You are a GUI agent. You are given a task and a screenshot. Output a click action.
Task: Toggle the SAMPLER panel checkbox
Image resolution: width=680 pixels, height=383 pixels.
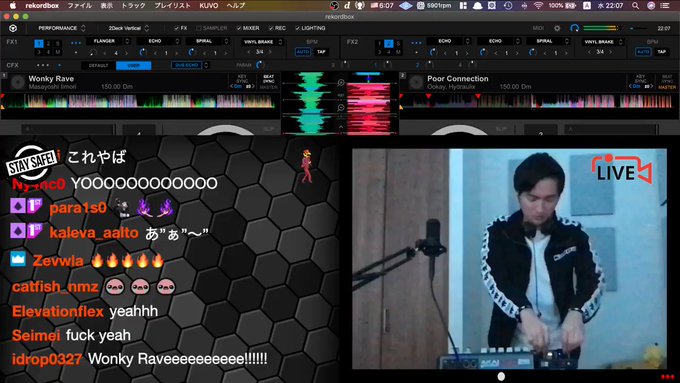pos(199,28)
